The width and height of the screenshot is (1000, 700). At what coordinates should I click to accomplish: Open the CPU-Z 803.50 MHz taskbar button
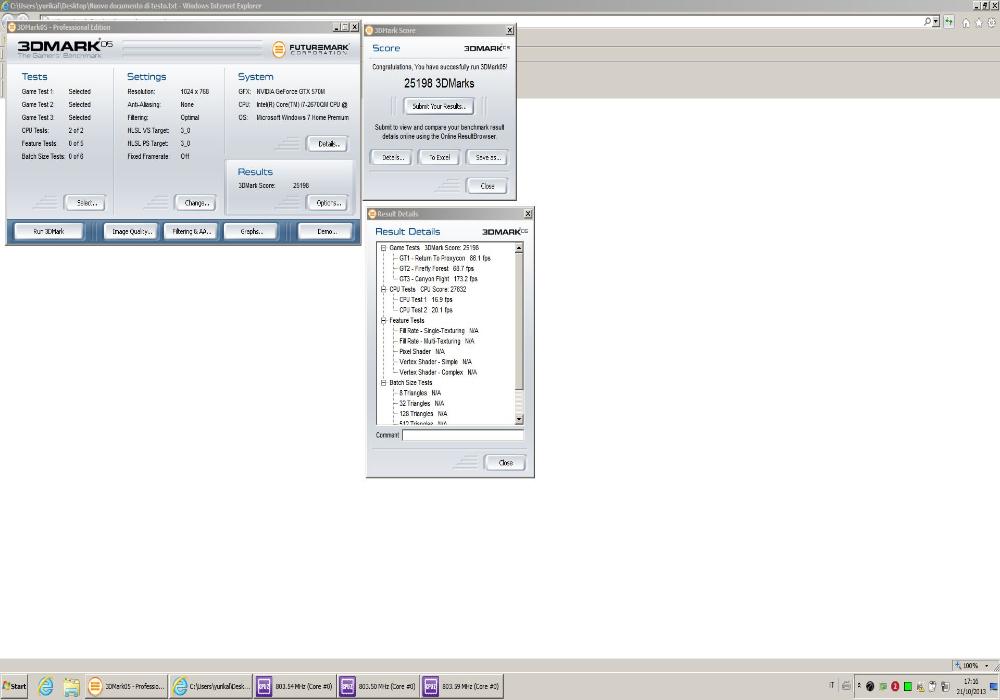[378, 686]
